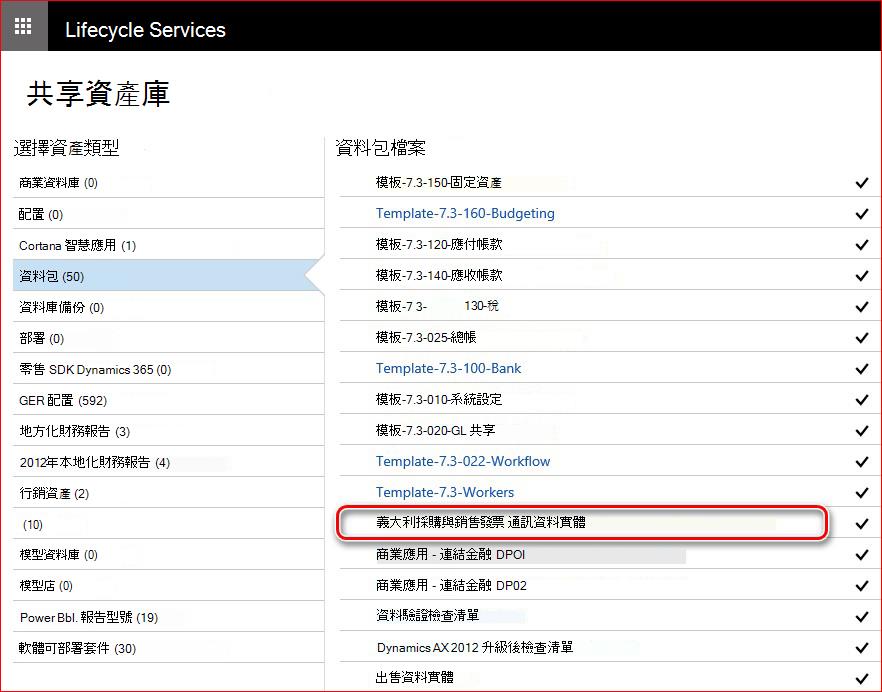Open 模板-7.3-150-固定資產 package
The height and width of the screenshot is (692, 882).
(438, 182)
